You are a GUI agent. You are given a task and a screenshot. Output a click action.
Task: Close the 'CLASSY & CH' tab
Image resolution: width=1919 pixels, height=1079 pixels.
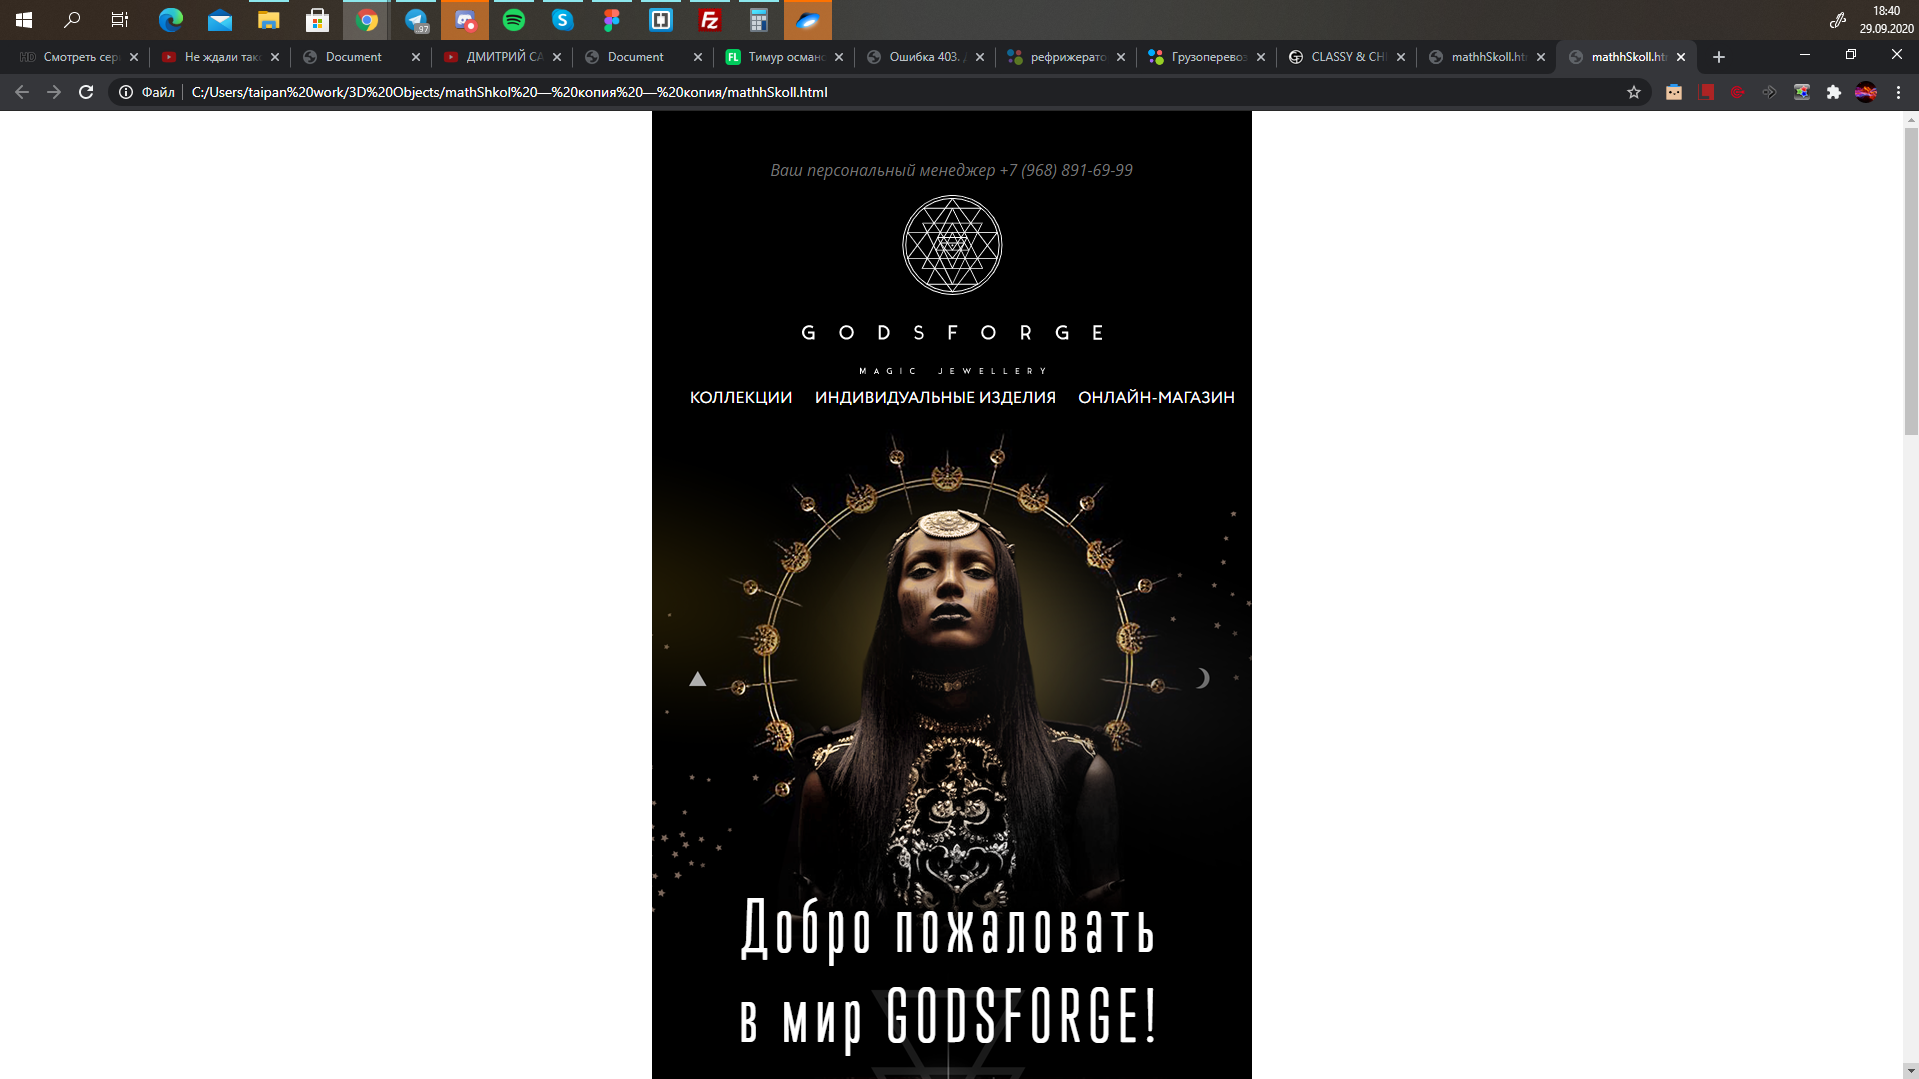tap(1401, 57)
